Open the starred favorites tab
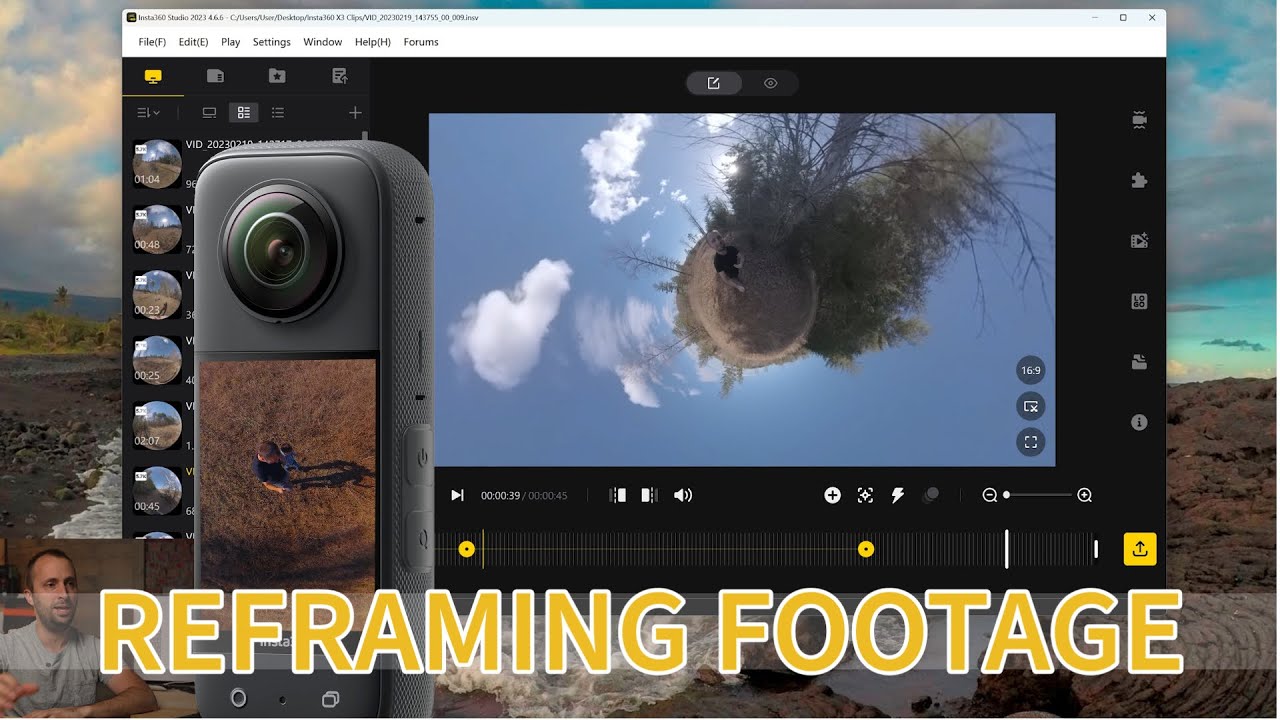The width and height of the screenshot is (1280, 720). (277, 76)
